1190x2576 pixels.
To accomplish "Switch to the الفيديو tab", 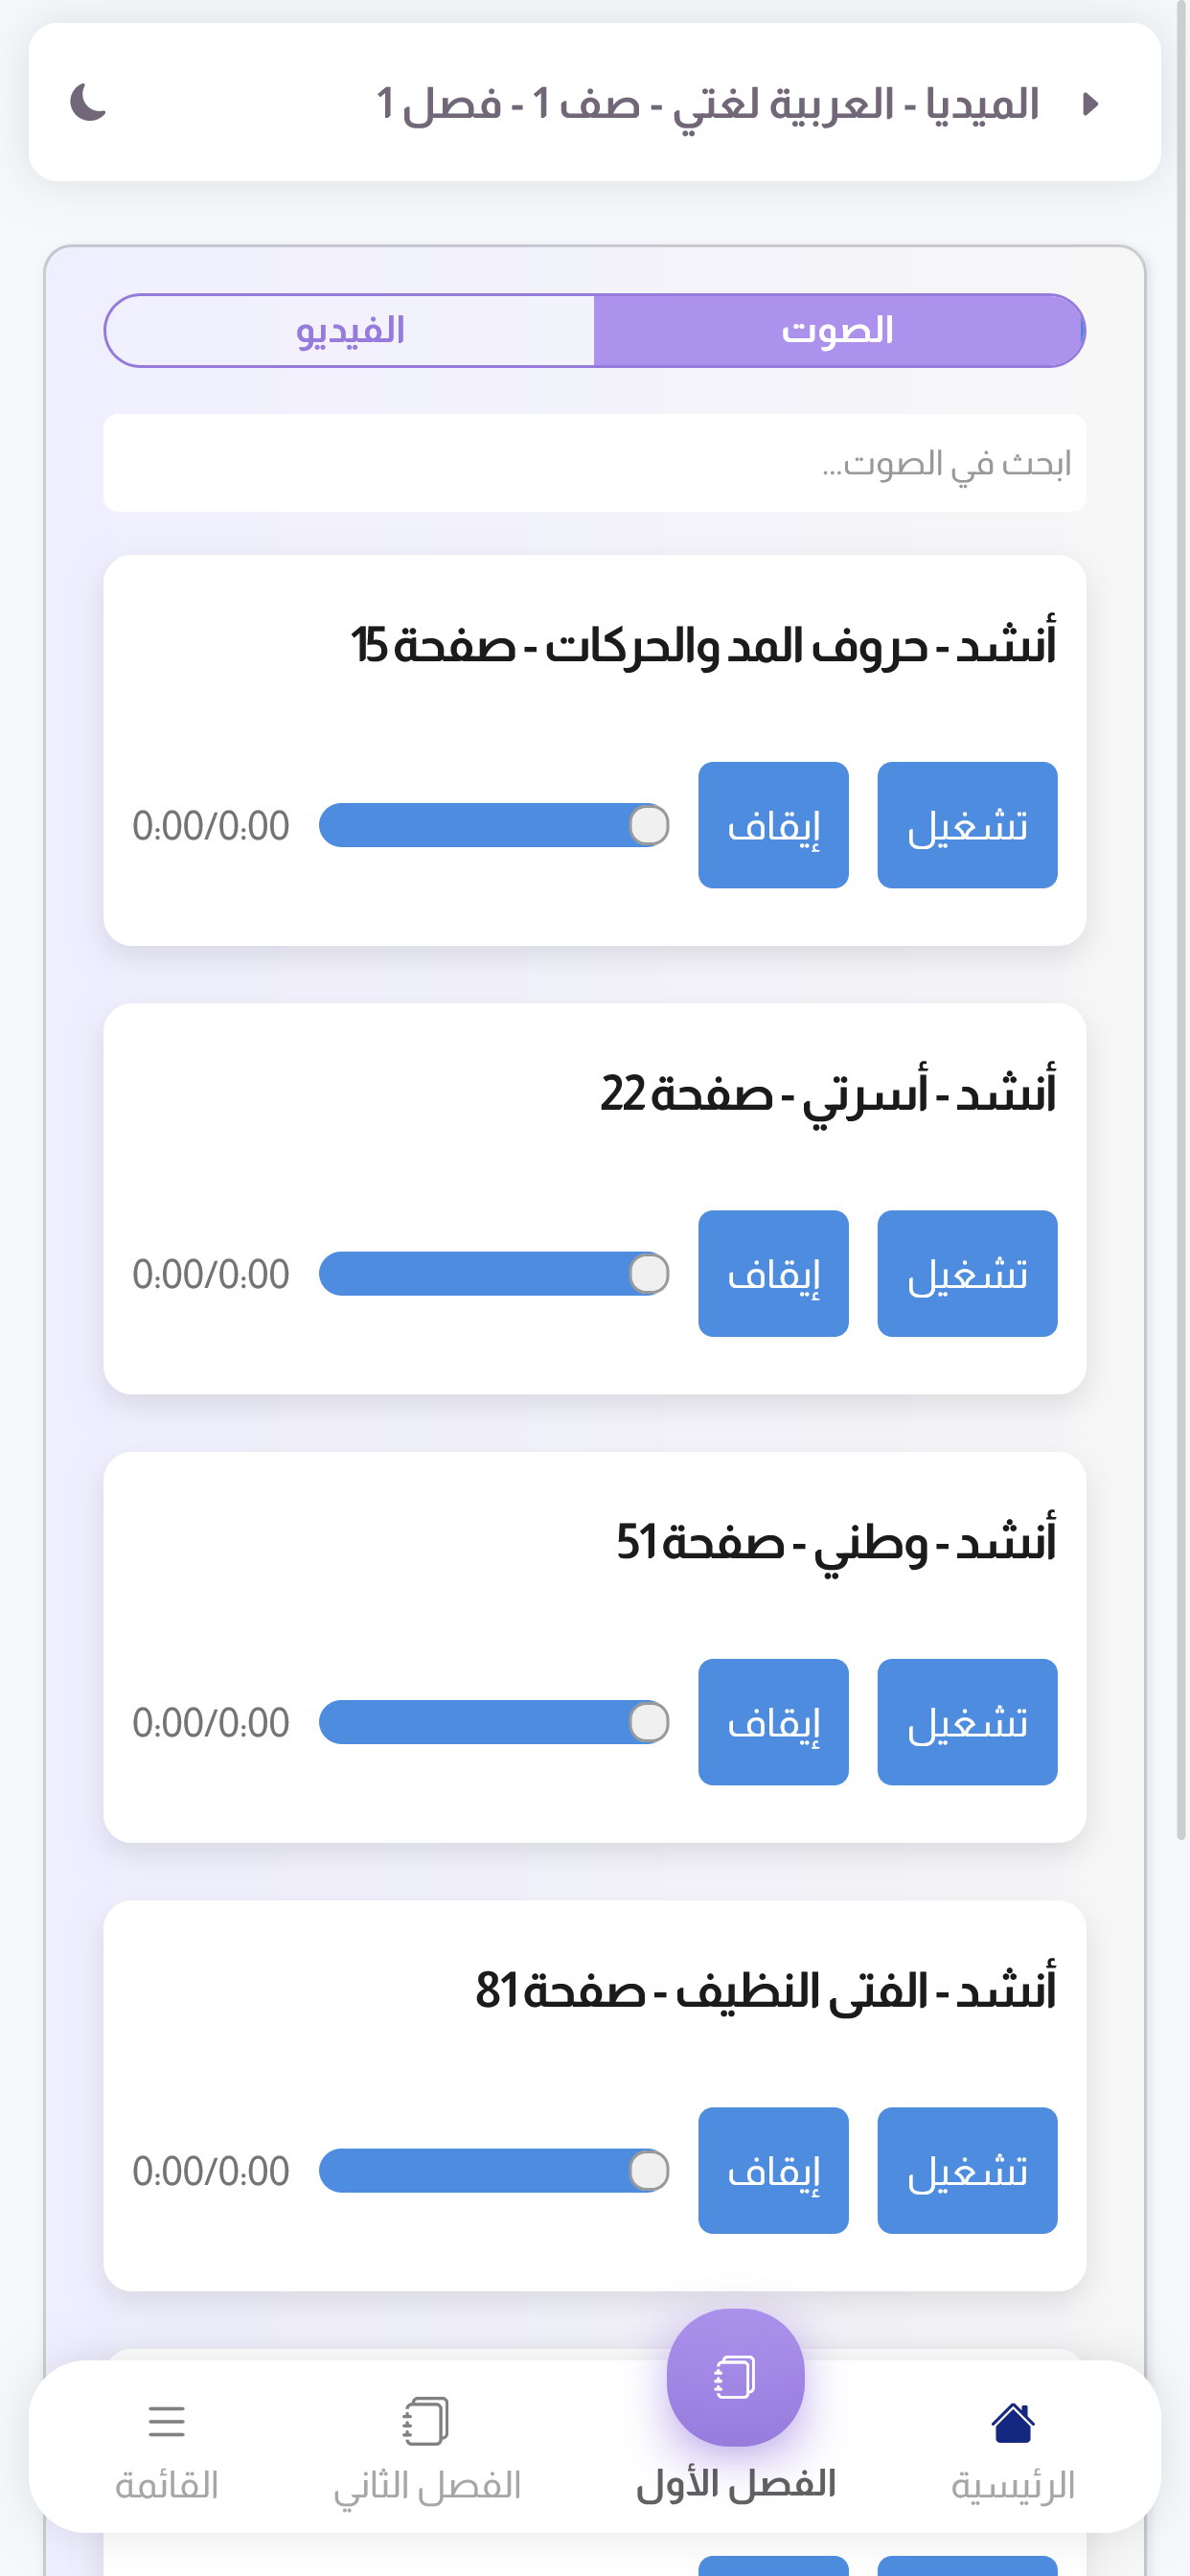I will tap(350, 330).
